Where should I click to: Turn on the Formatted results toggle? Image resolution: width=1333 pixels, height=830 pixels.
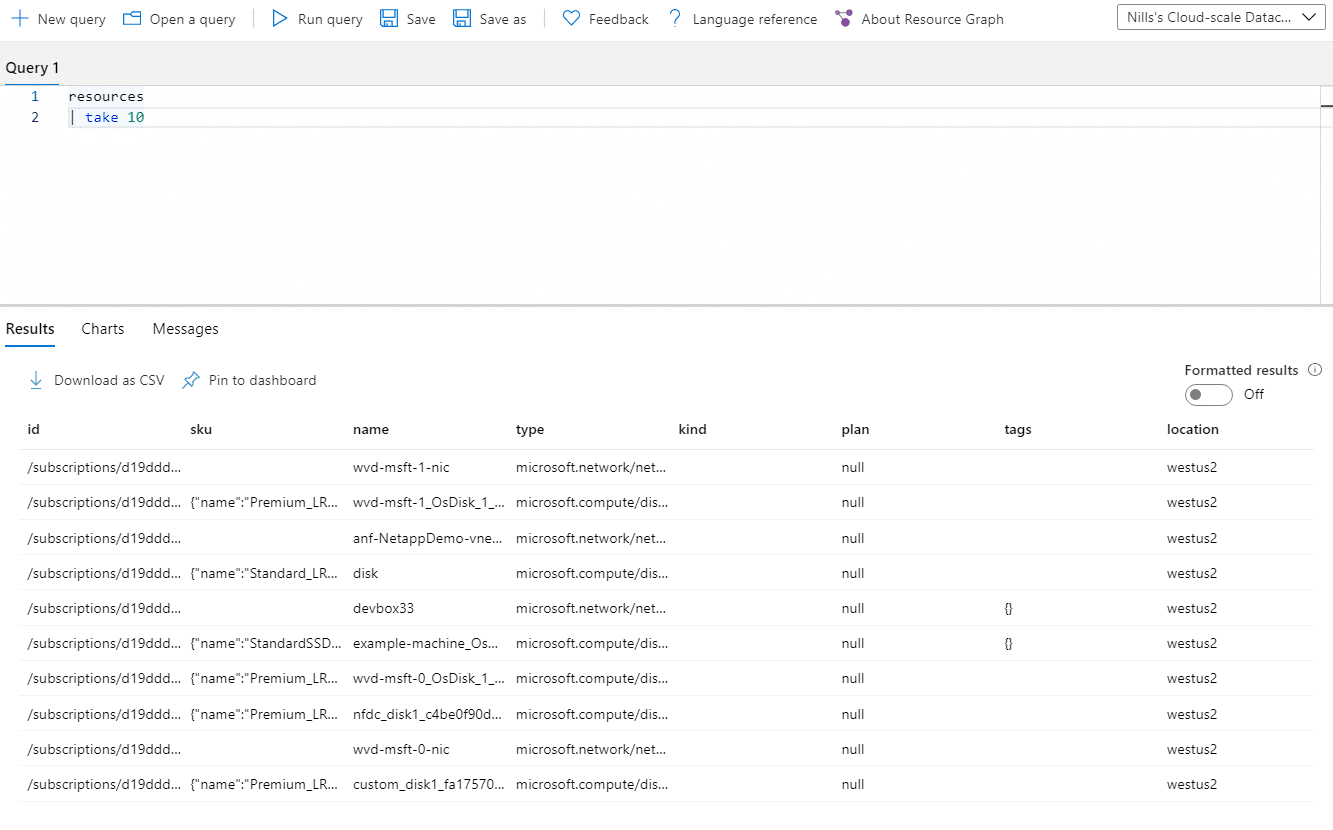tap(1208, 395)
